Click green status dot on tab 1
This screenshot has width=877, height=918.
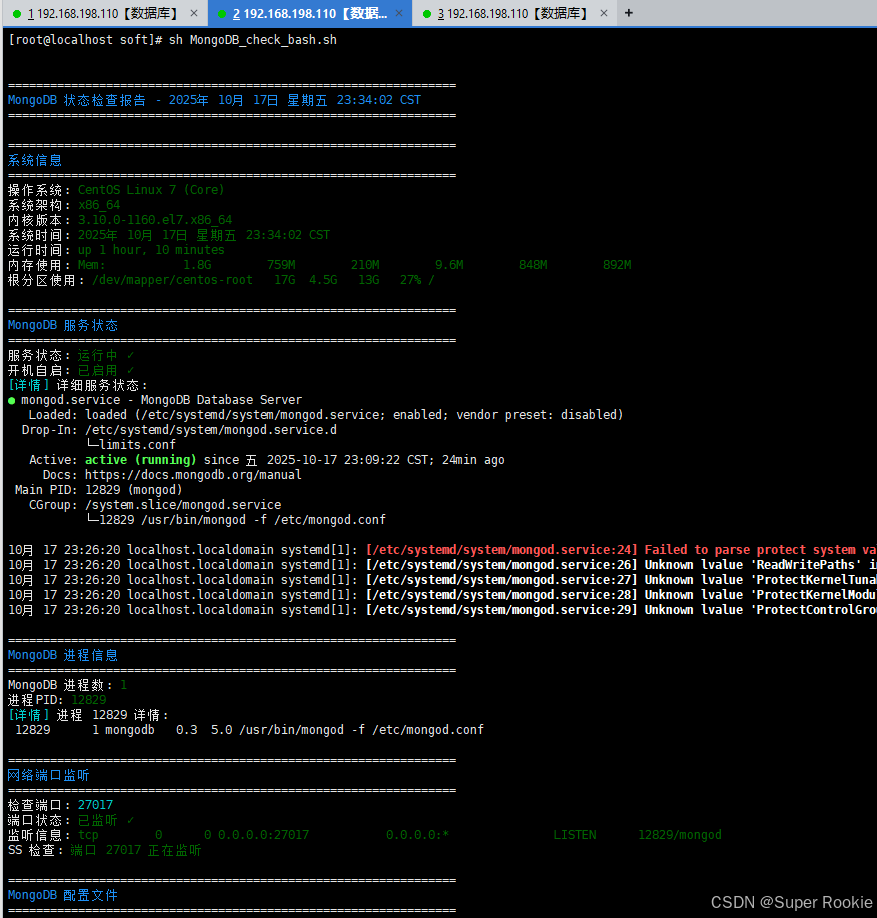17,13
